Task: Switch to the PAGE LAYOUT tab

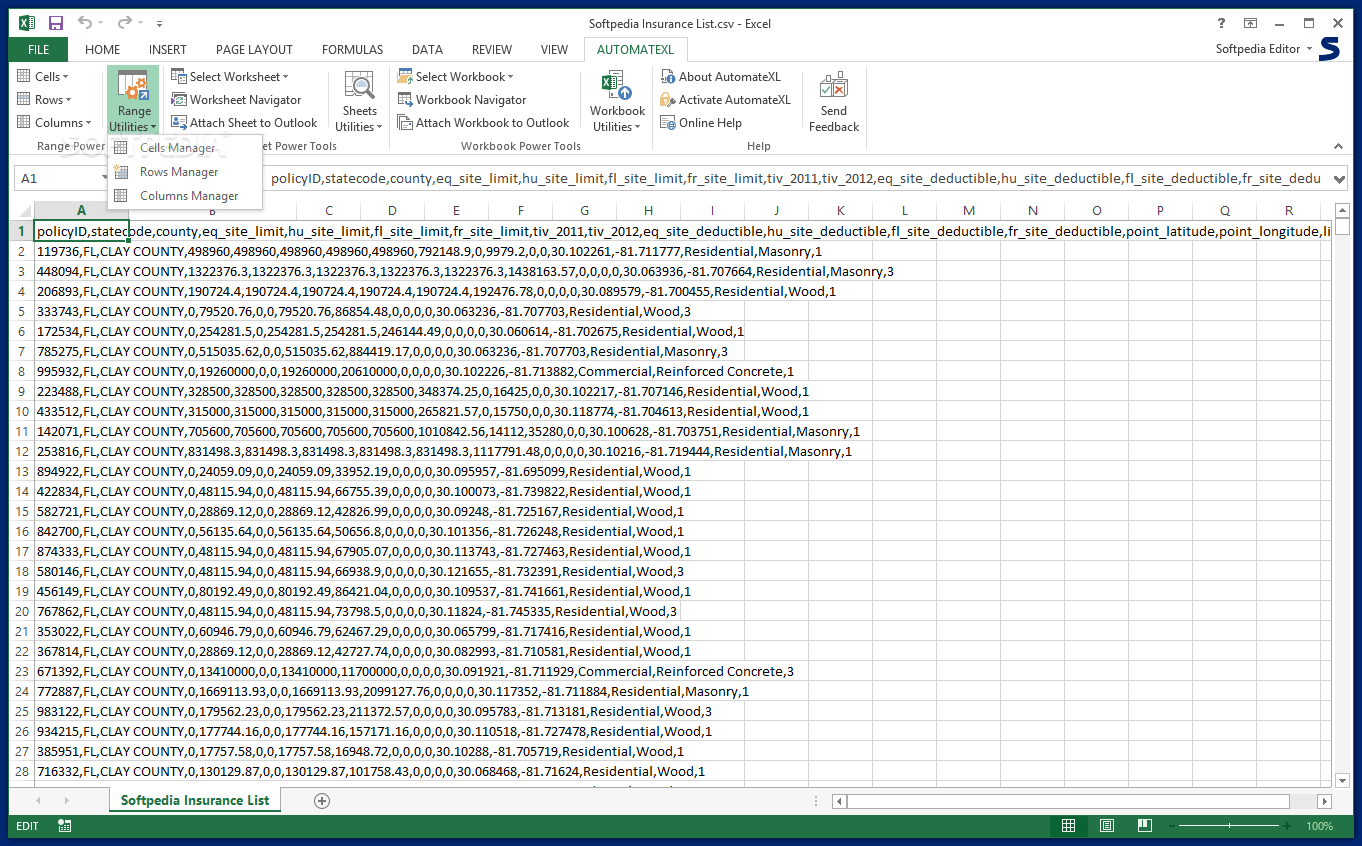Action: pyautogui.click(x=254, y=49)
